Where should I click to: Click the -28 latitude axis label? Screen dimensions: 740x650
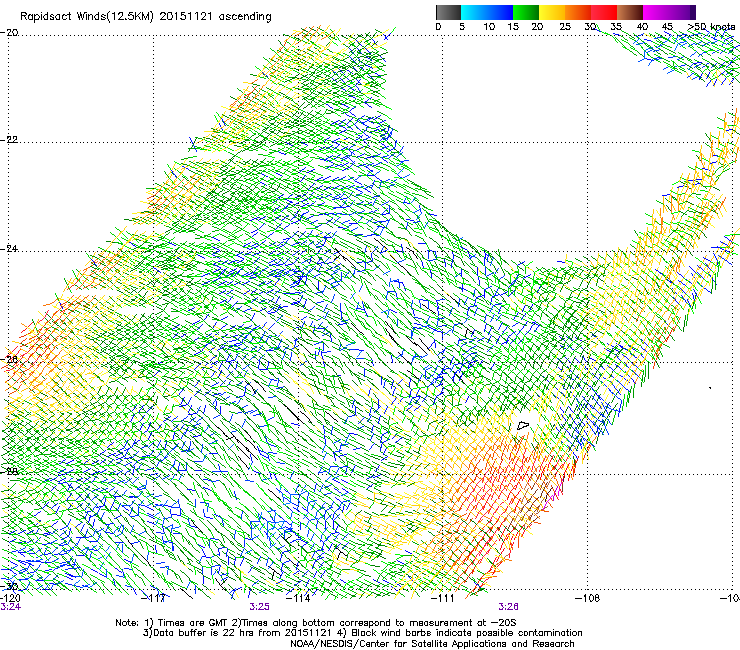tap(9, 472)
